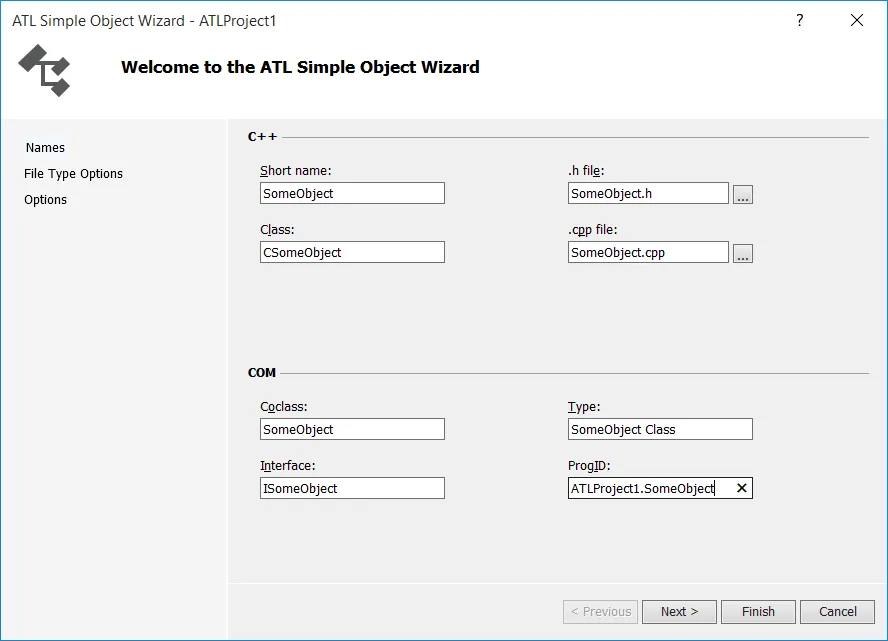This screenshot has height=641, width=888.
Task: Select the .cpp file text box
Action: tap(647, 253)
